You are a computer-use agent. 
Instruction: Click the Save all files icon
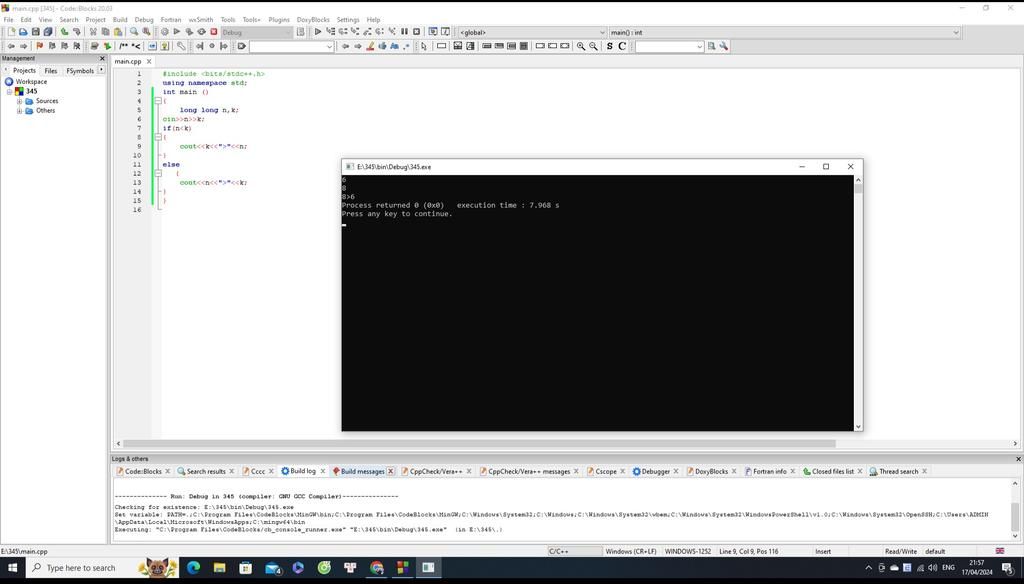(48, 31)
